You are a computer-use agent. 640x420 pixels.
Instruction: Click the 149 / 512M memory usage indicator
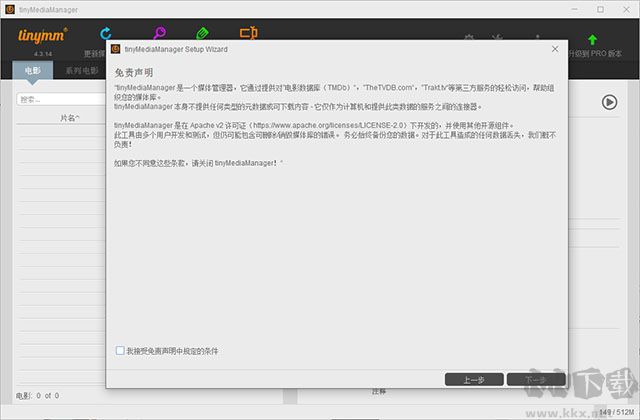(x=610, y=409)
